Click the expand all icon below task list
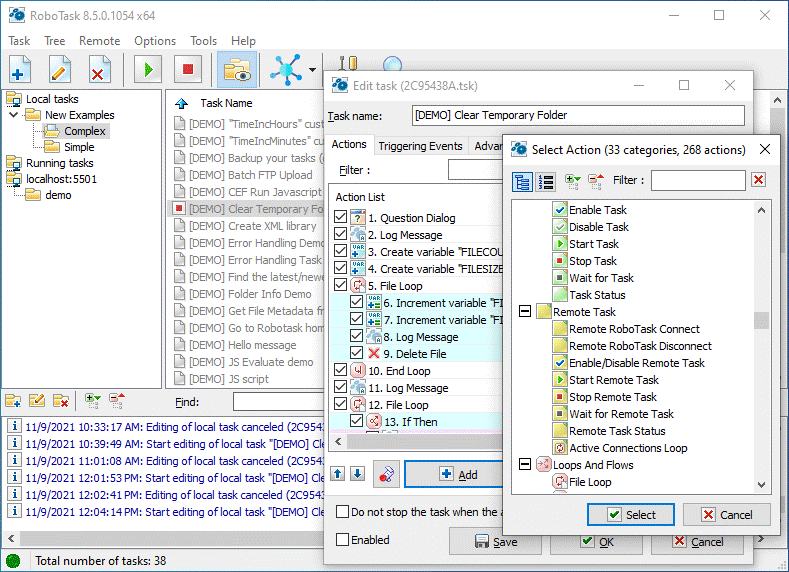The height and width of the screenshot is (572, 789). click(93, 401)
